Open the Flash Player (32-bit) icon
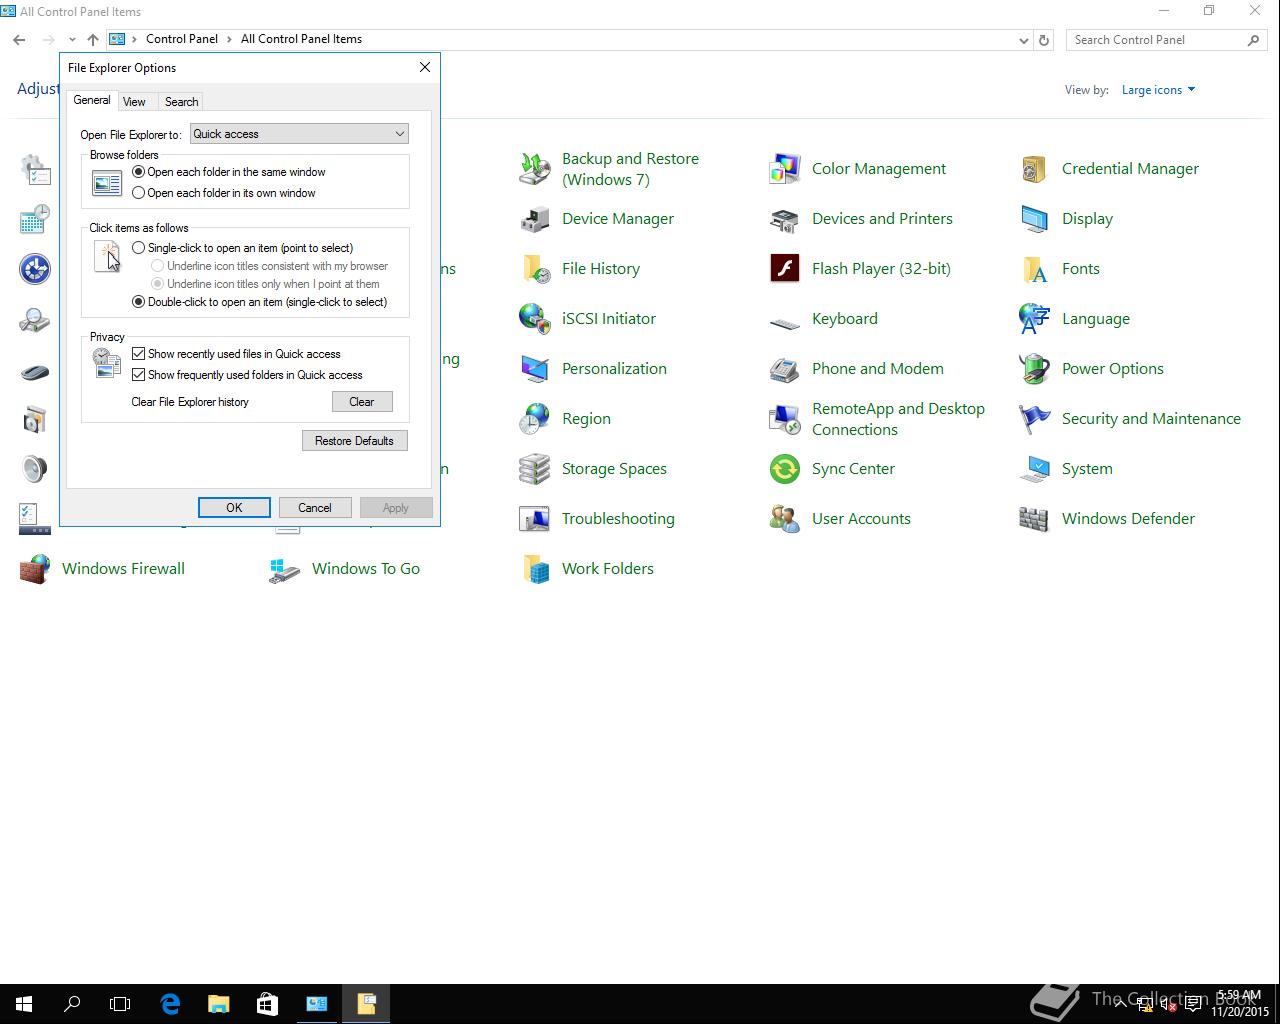The height and width of the screenshot is (1024, 1280). pyautogui.click(x=785, y=269)
